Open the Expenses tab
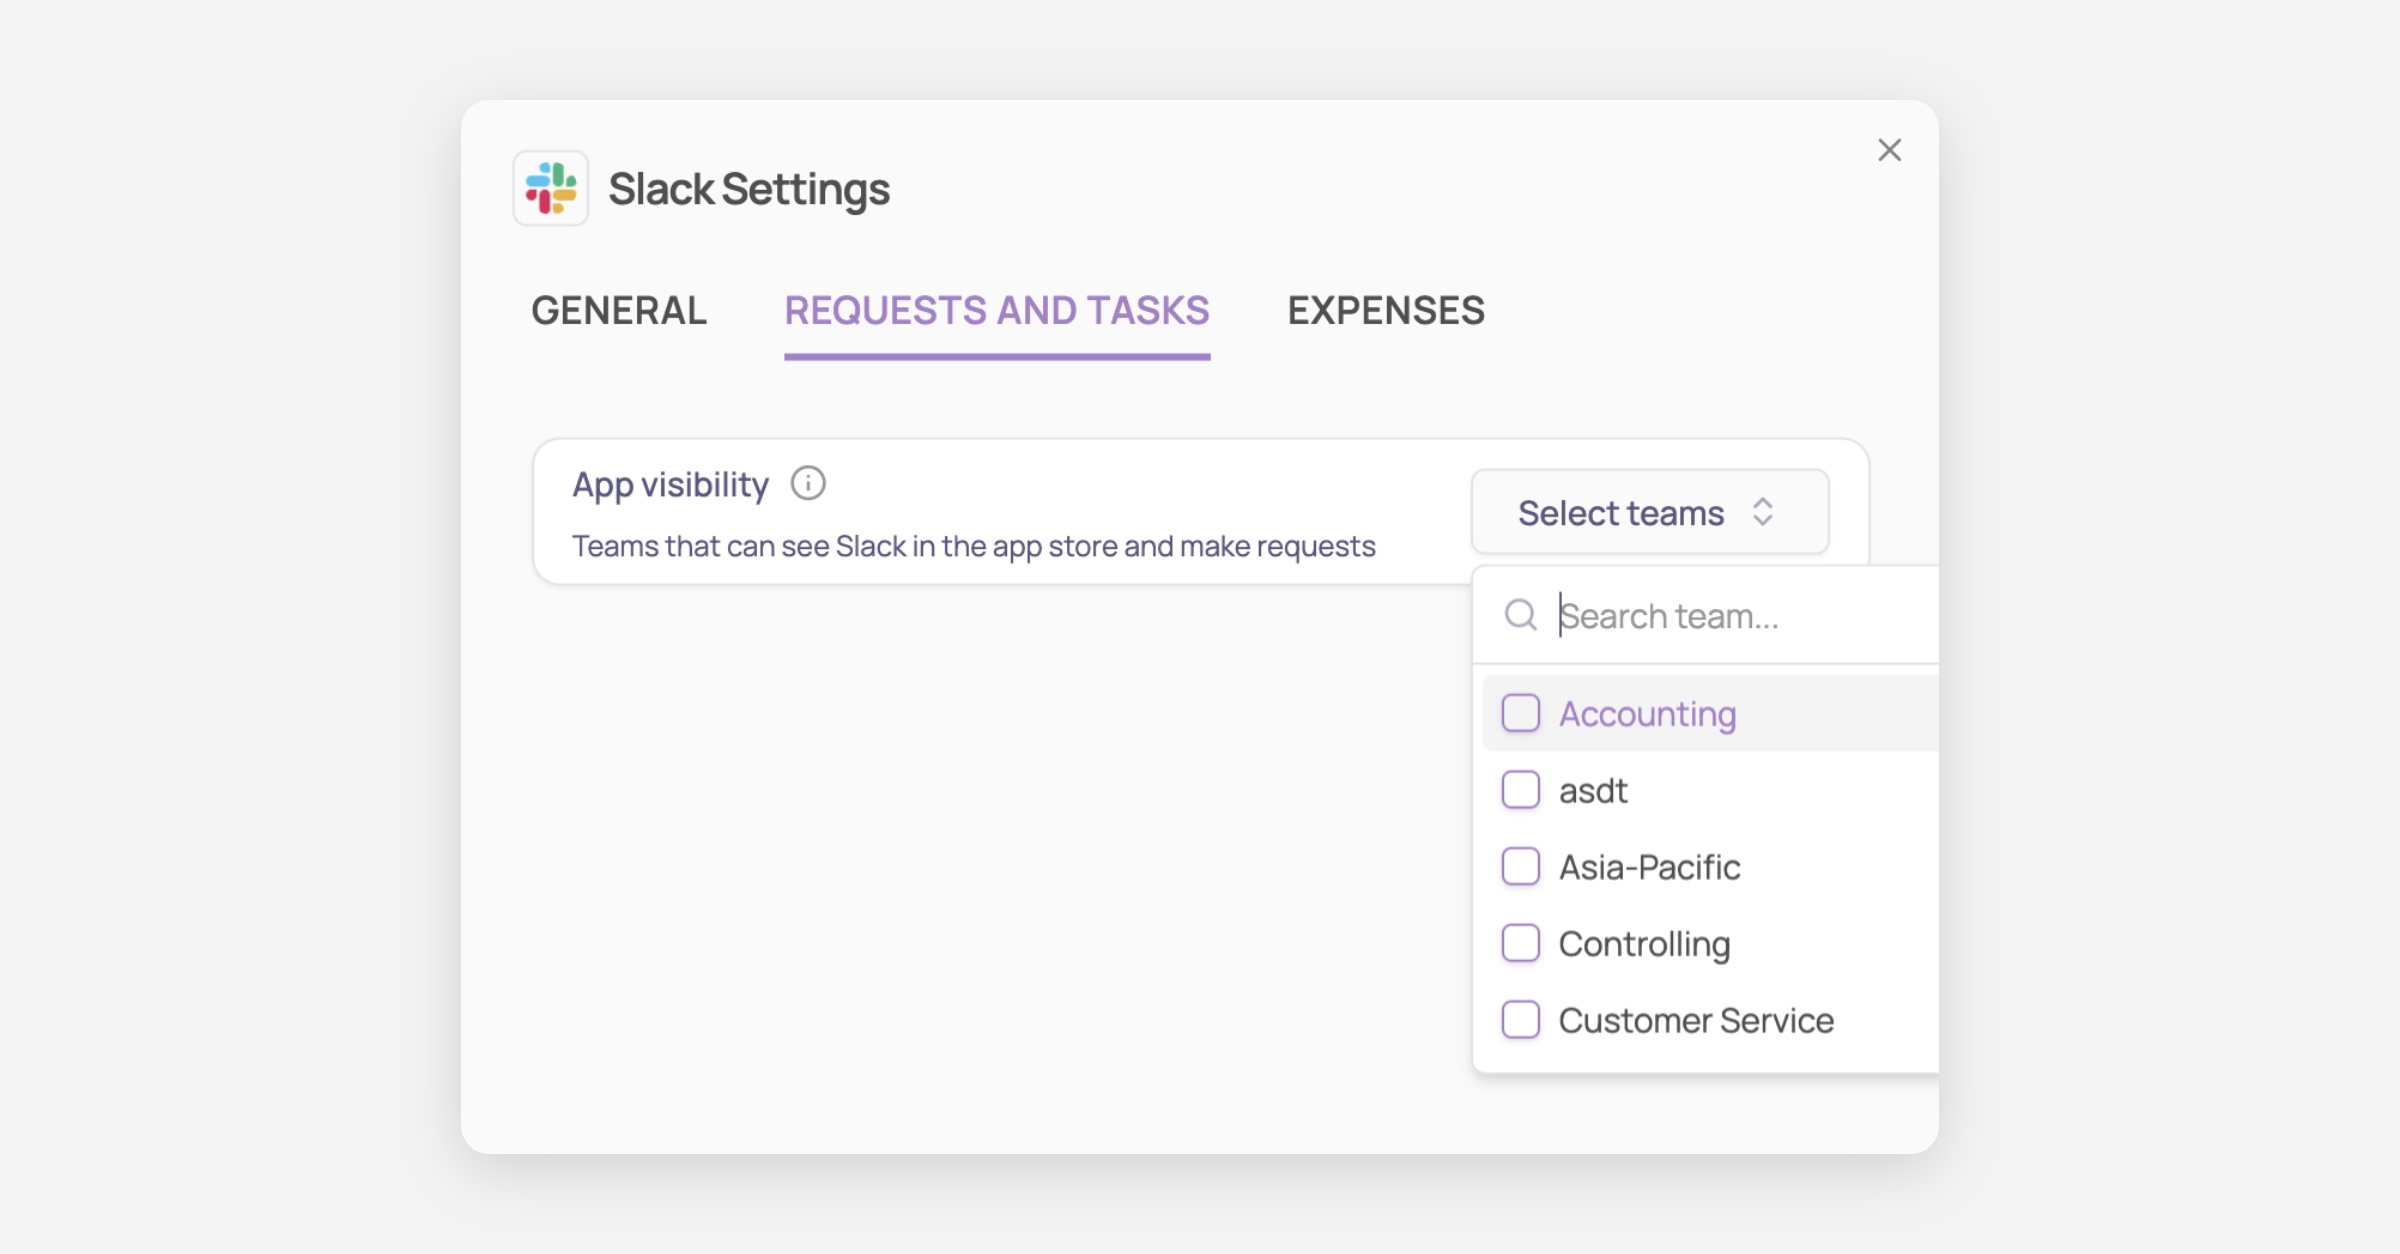 pos(1386,311)
